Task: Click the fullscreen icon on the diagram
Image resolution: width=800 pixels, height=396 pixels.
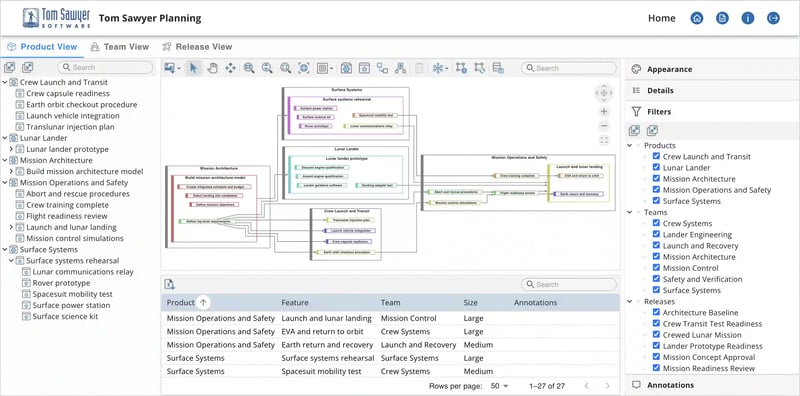Action: (604, 140)
